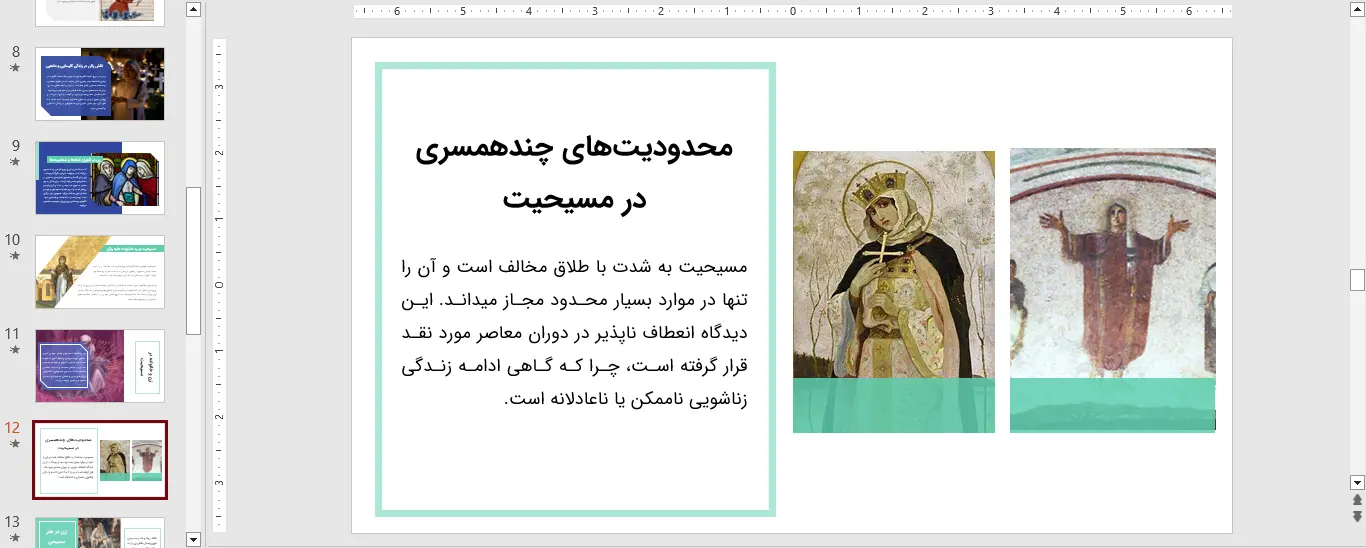Select slide 9 thumbnail with the stained glass image
The image size is (1366, 548).
point(100,178)
